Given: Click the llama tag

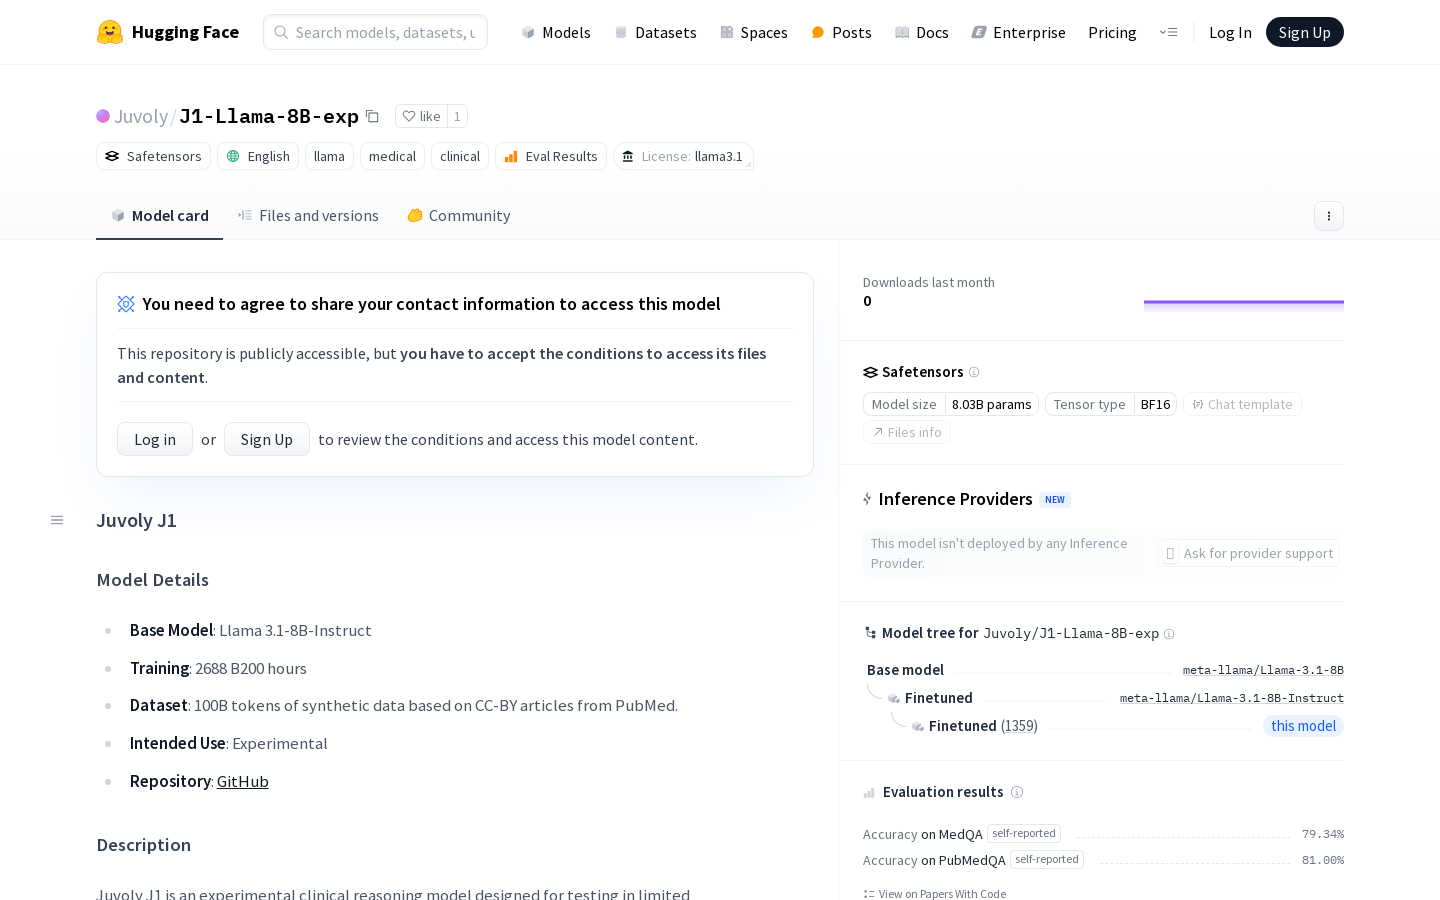Looking at the screenshot, I should [x=329, y=156].
